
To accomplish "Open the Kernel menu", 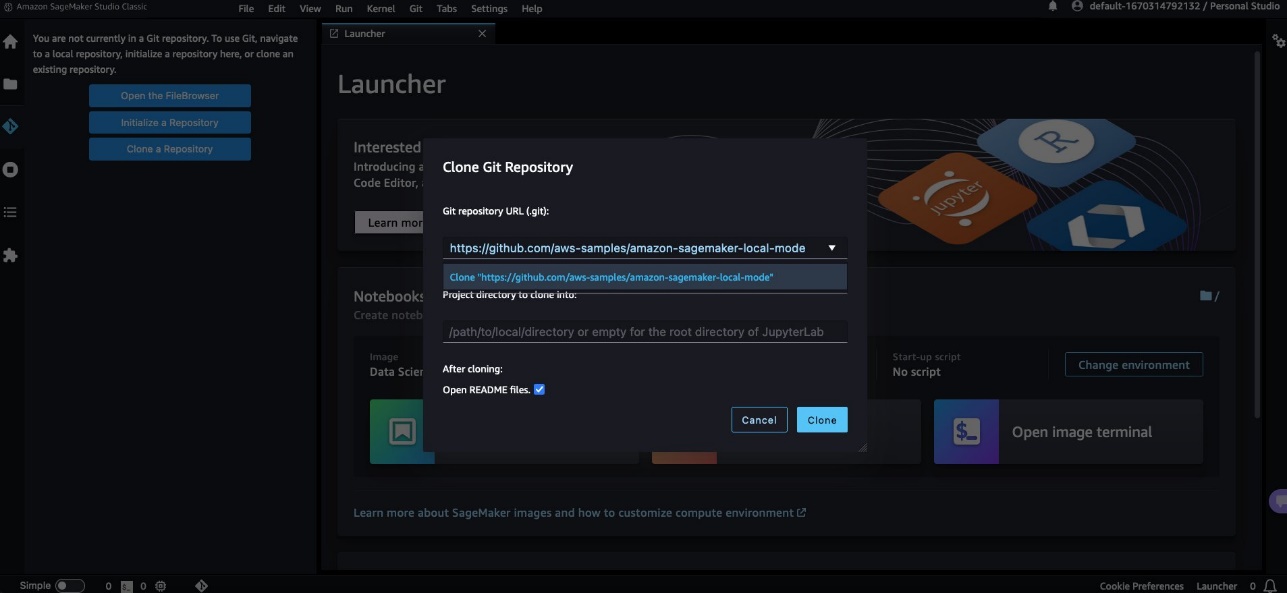I will (381, 8).
